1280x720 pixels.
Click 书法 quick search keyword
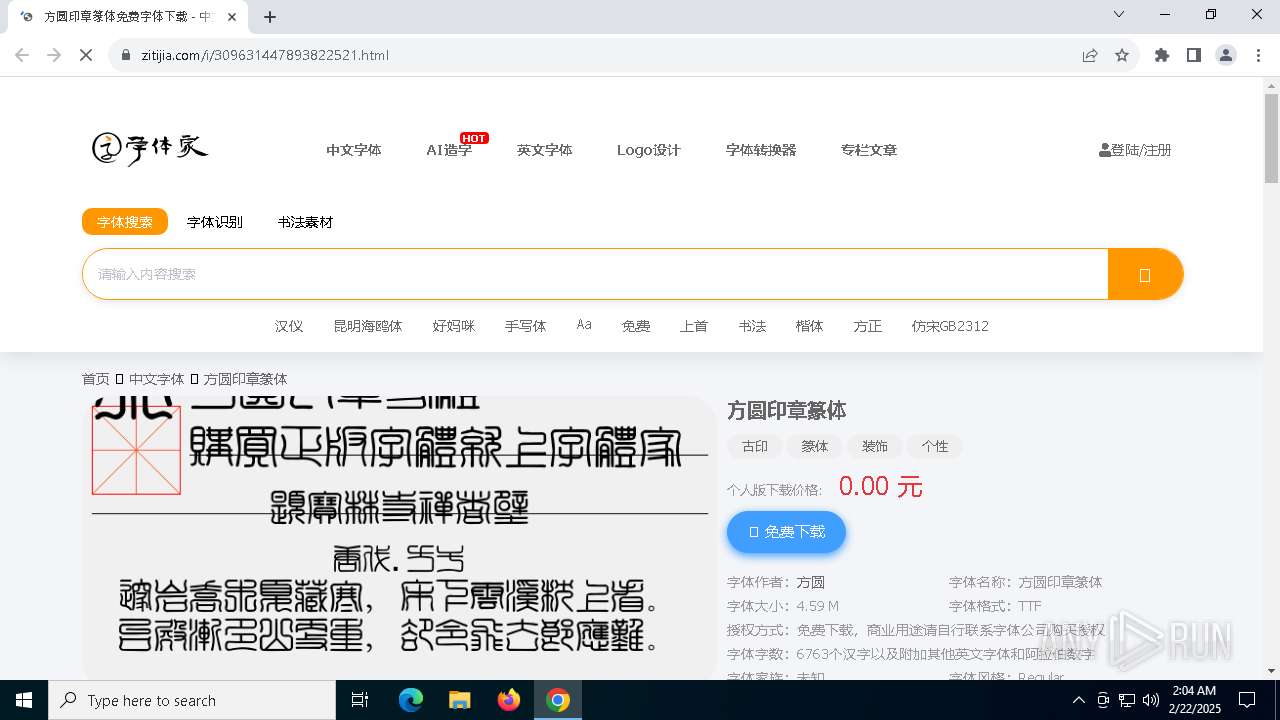(752, 326)
